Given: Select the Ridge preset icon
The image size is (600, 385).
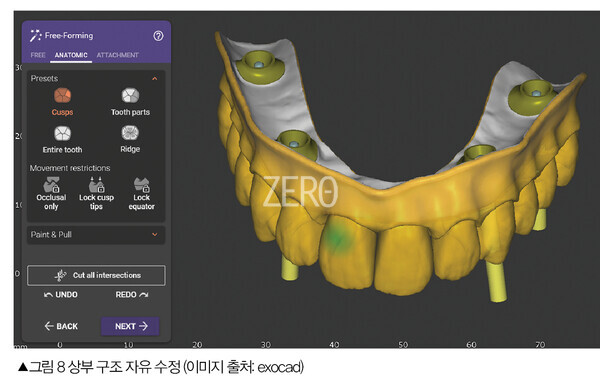Looking at the screenshot, I should [130, 133].
